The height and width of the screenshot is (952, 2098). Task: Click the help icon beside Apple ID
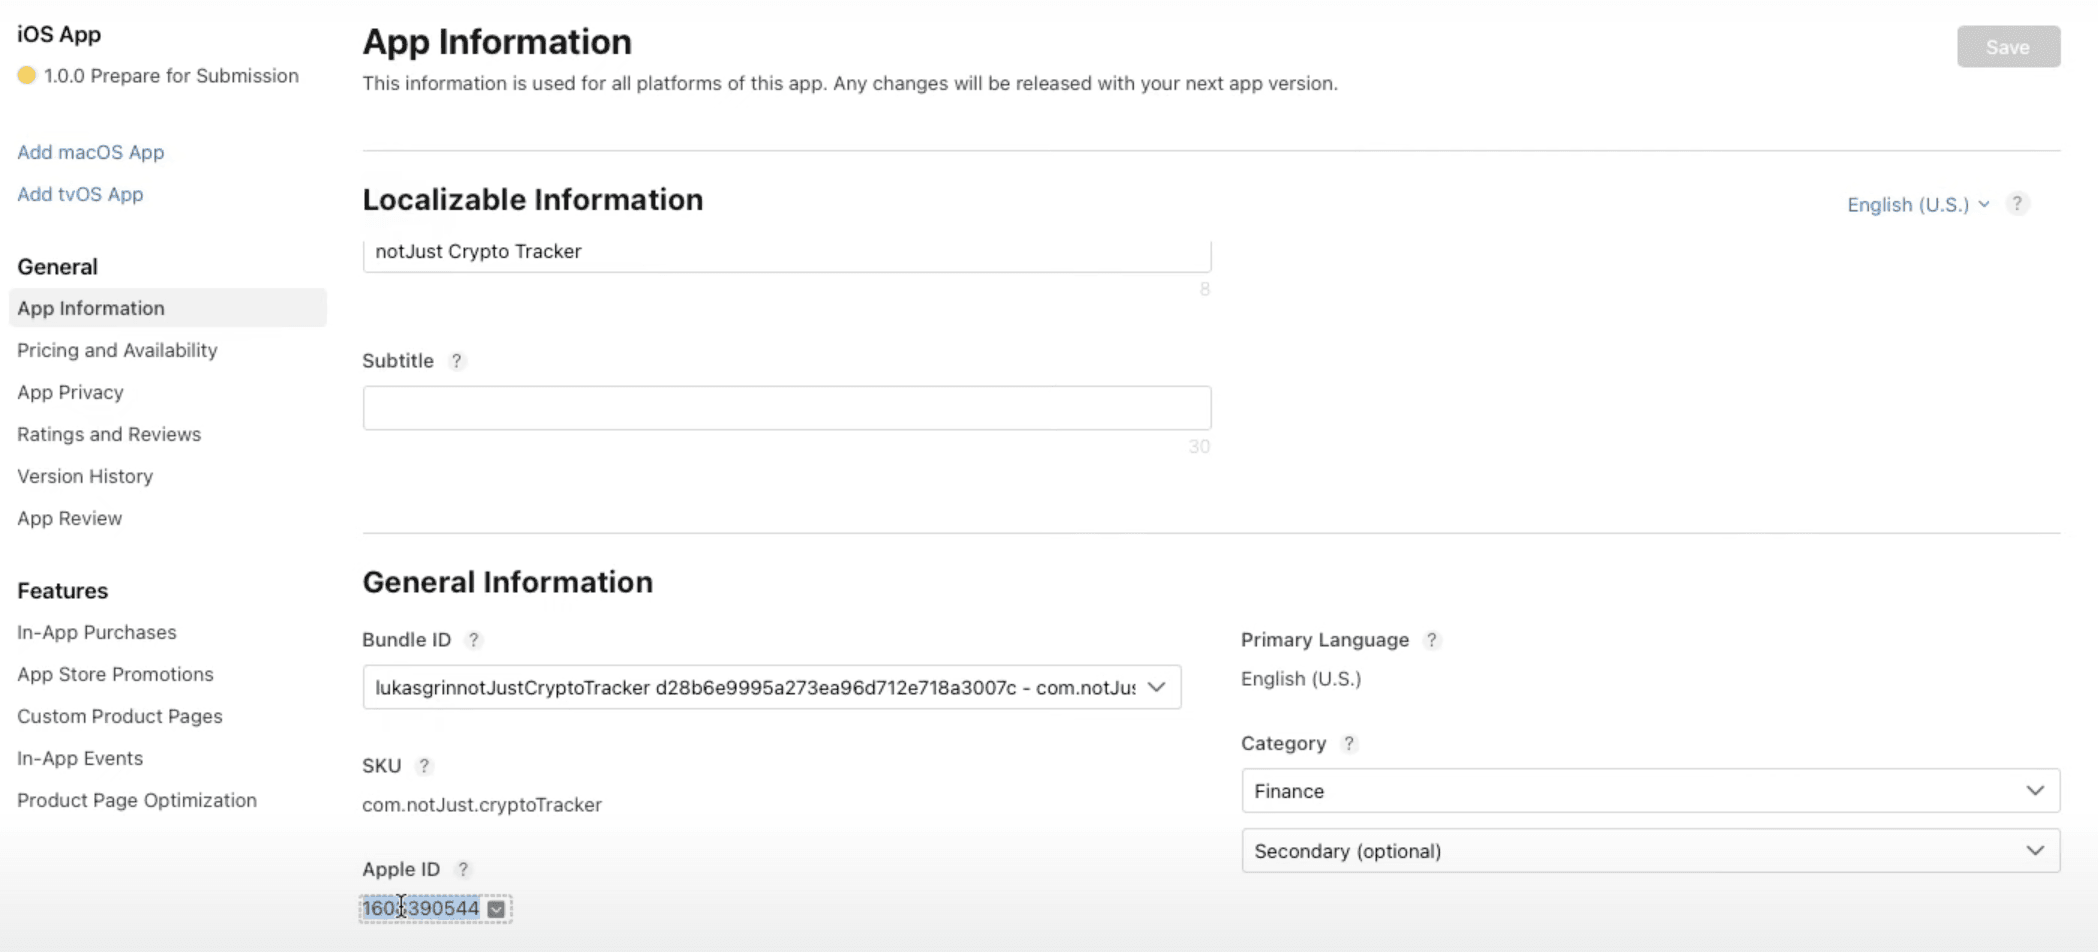coord(463,869)
